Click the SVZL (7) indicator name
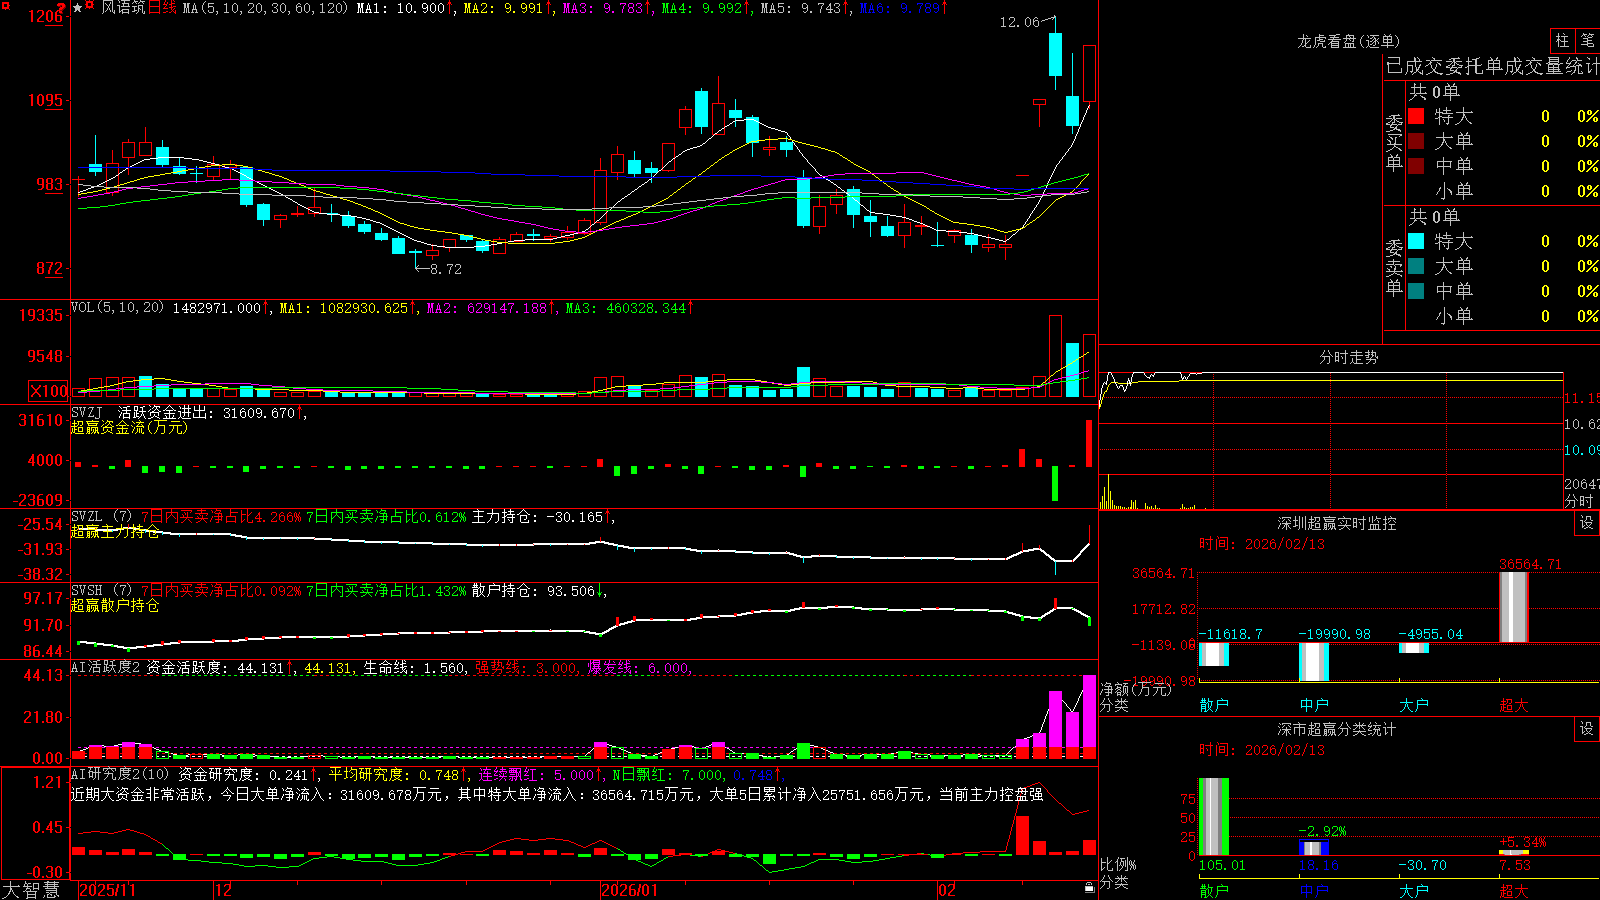The width and height of the screenshot is (1600, 900). point(101,517)
